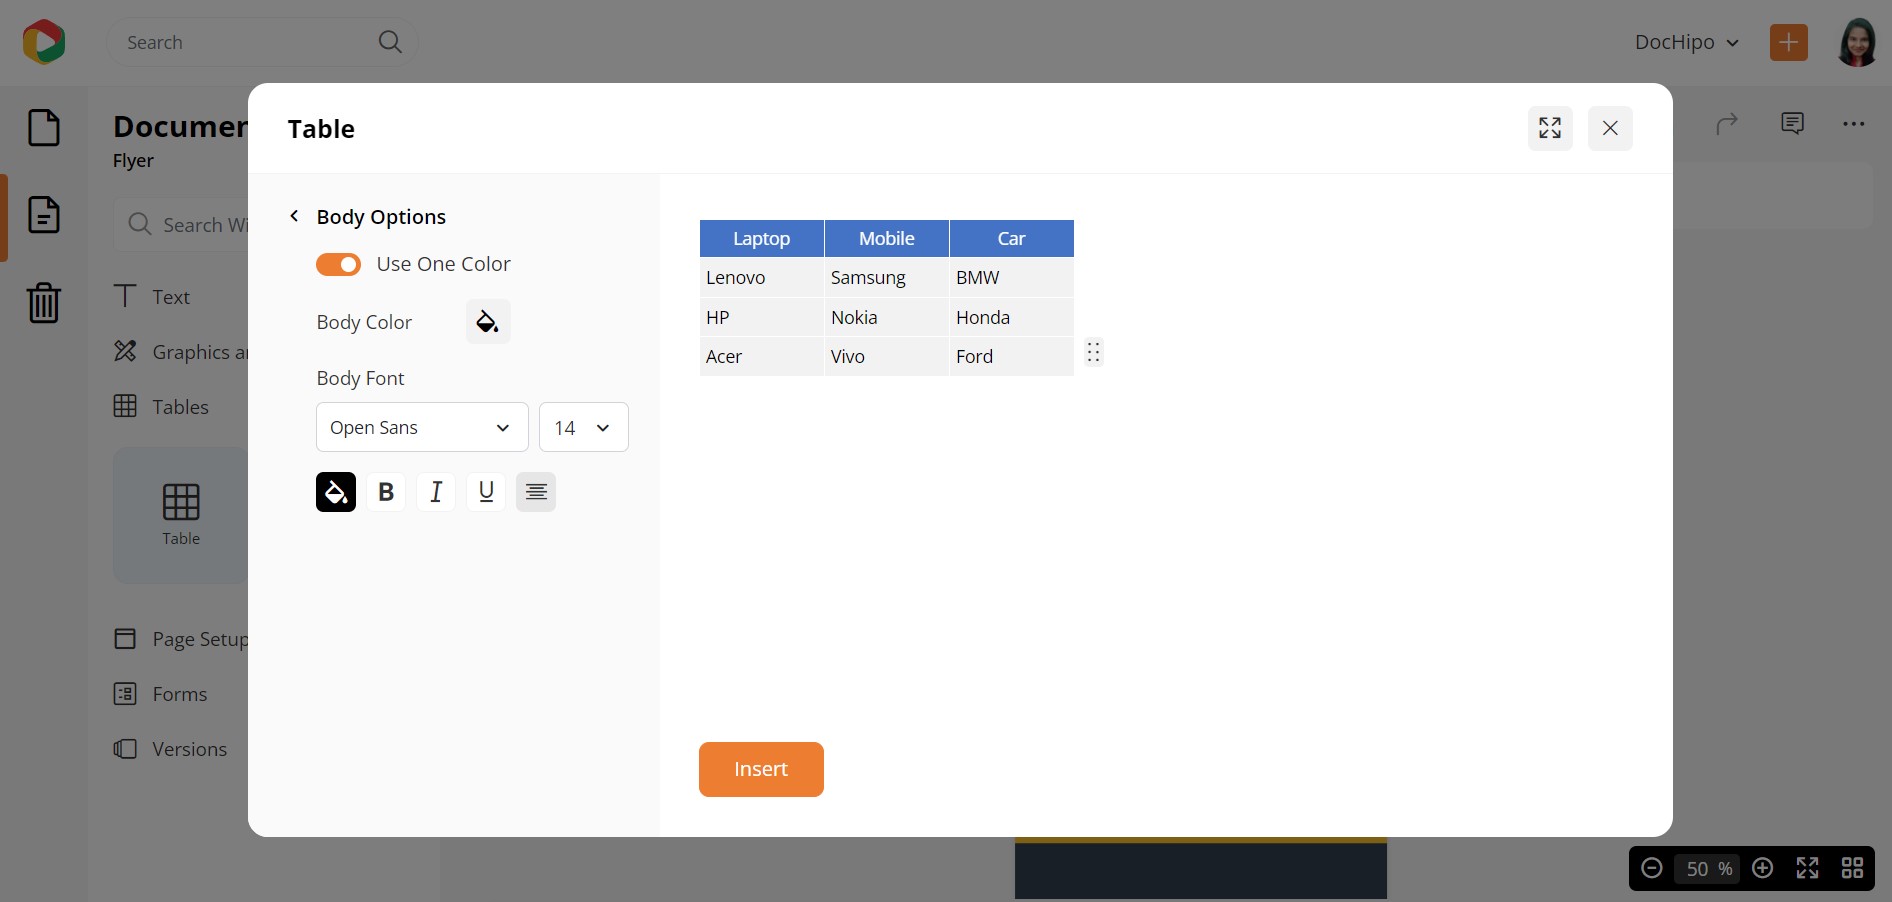The image size is (1892, 902).
Task: Click the DocHipo logo icon
Action: click(x=44, y=42)
